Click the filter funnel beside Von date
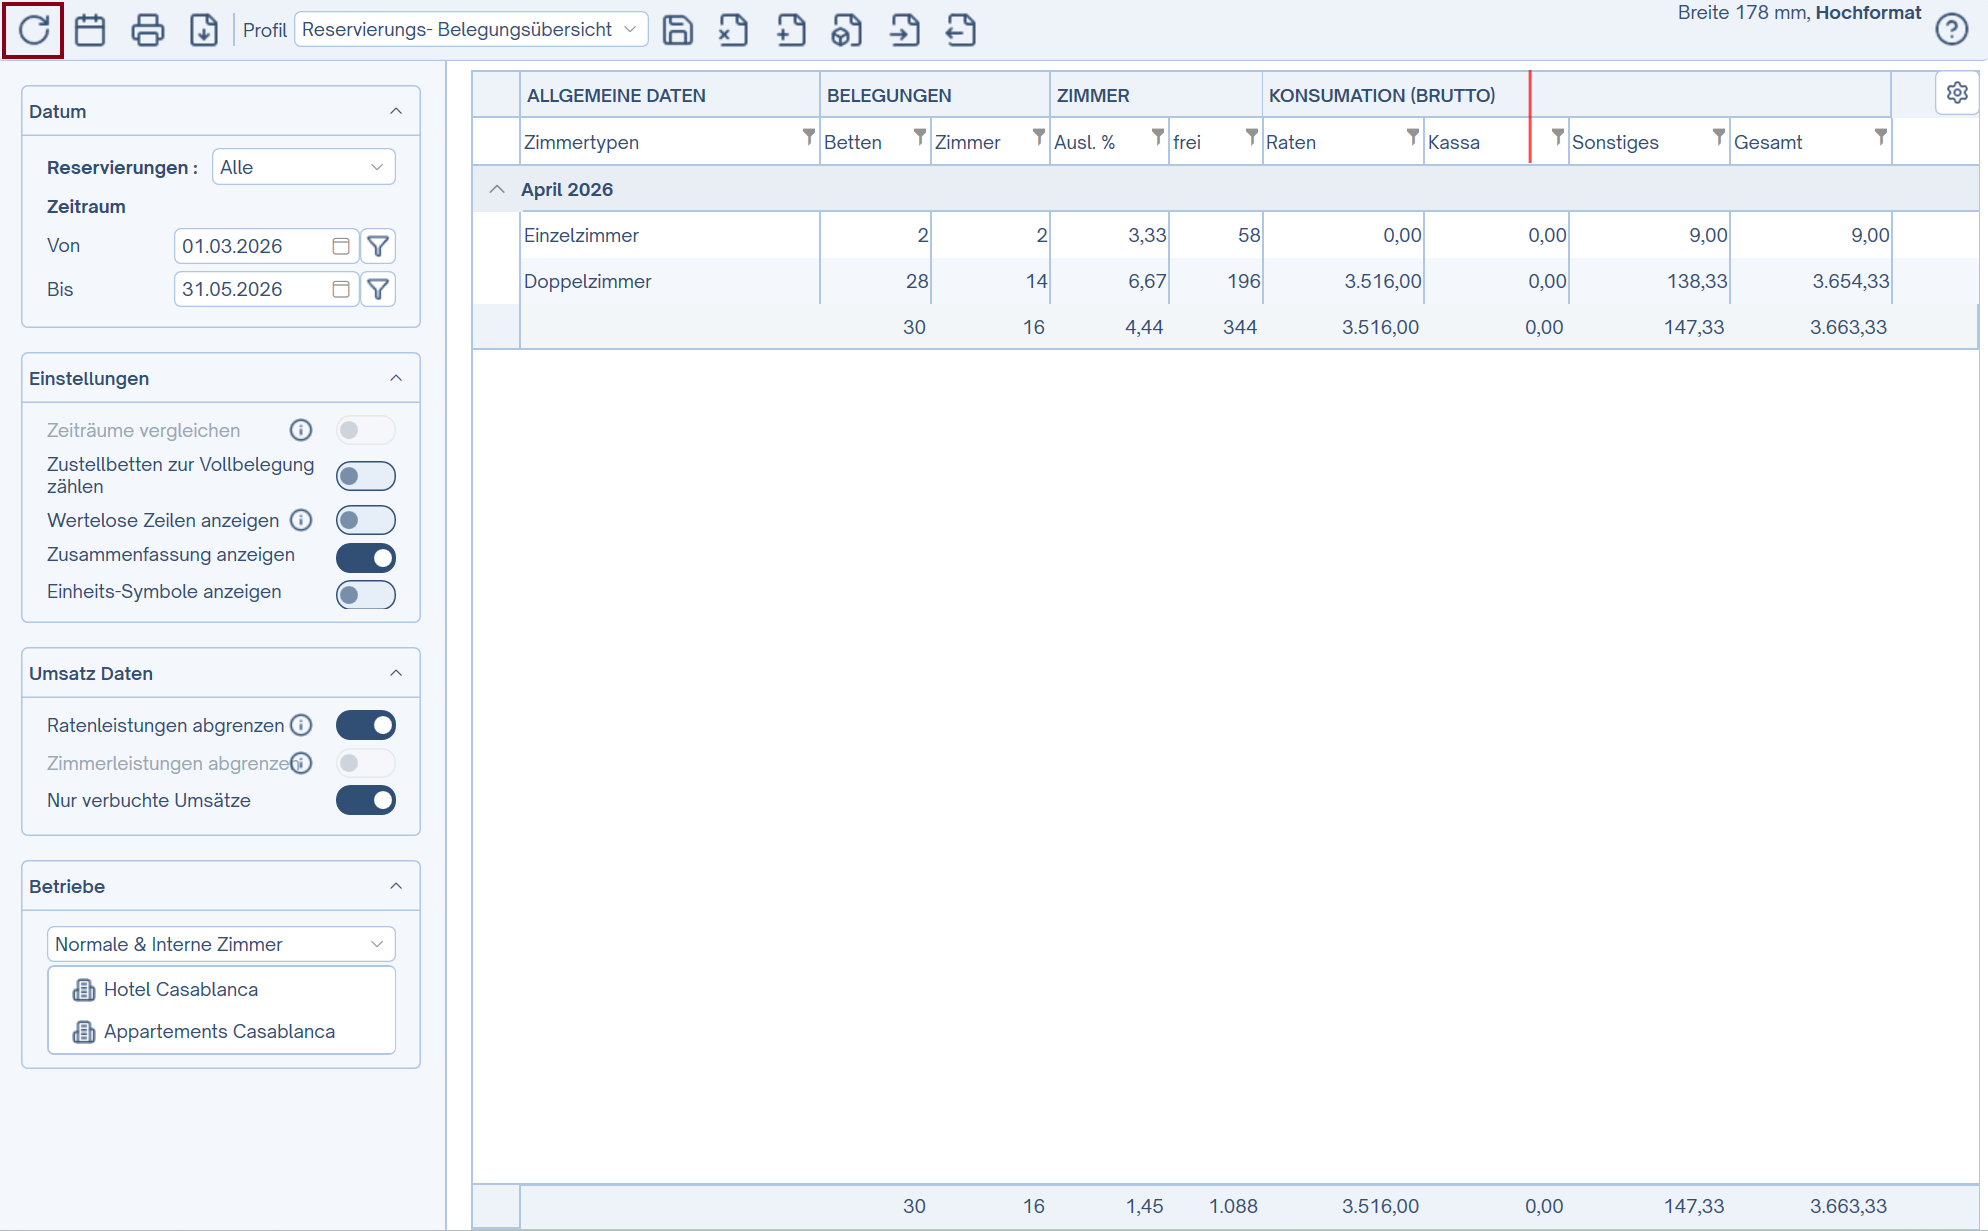 click(x=378, y=246)
